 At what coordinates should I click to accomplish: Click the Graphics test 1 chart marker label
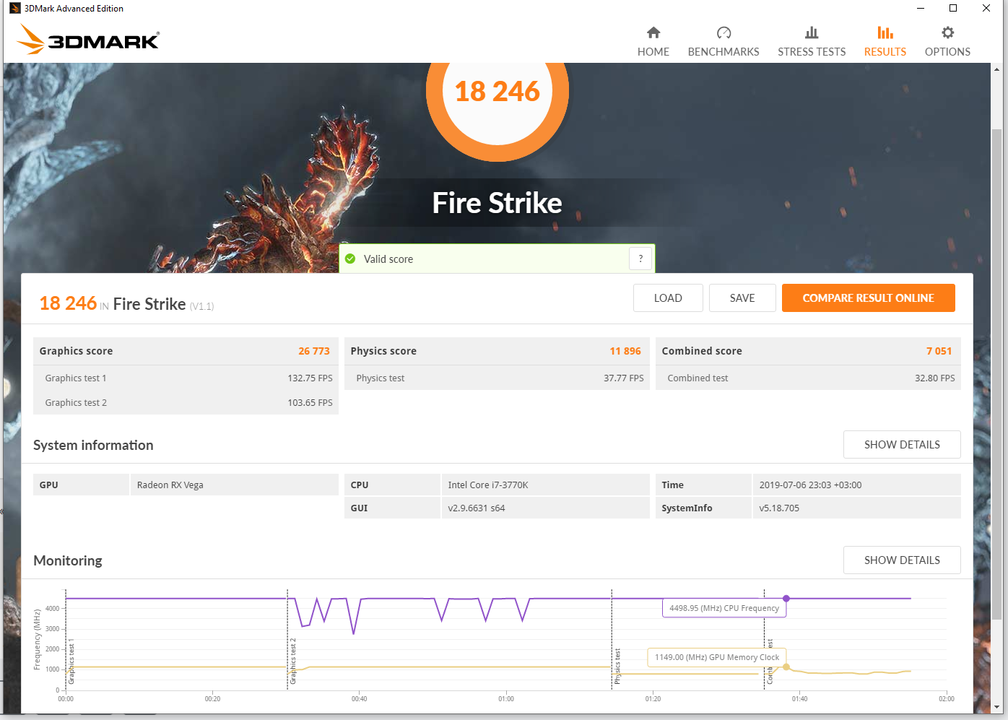coord(71,661)
